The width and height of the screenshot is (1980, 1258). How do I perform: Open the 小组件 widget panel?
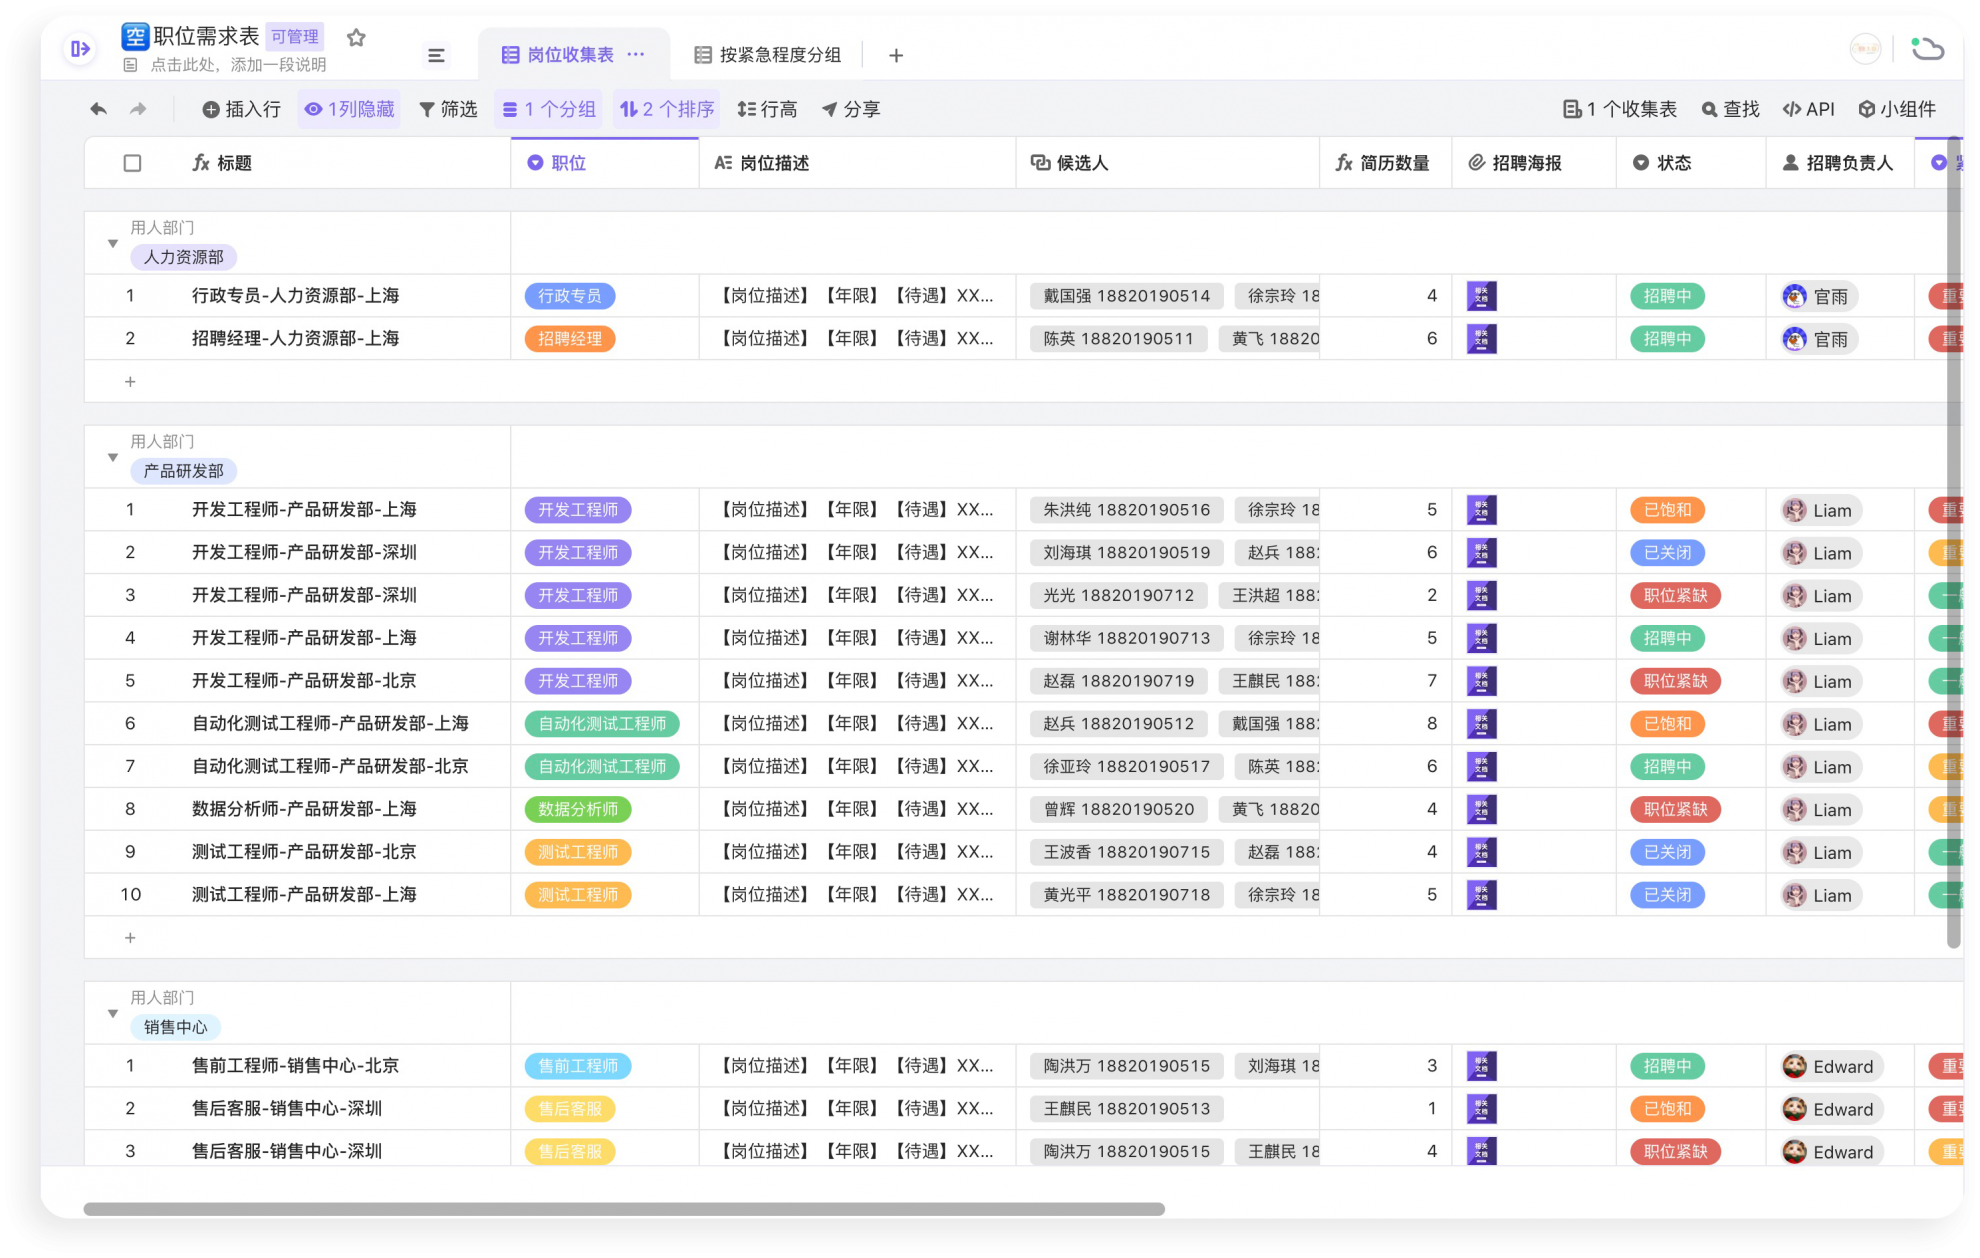(1897, 109)
